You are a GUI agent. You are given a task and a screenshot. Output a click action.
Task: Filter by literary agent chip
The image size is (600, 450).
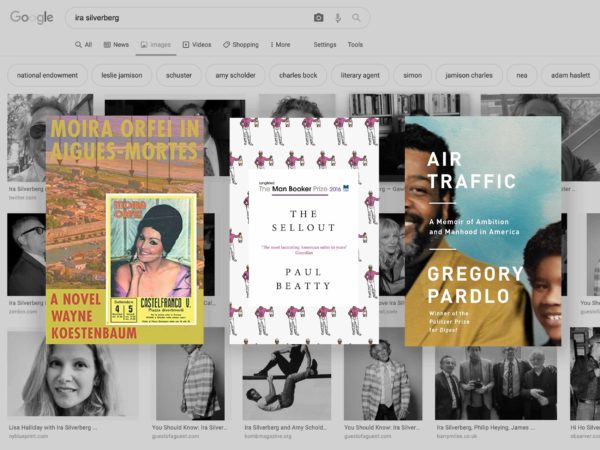360,75
